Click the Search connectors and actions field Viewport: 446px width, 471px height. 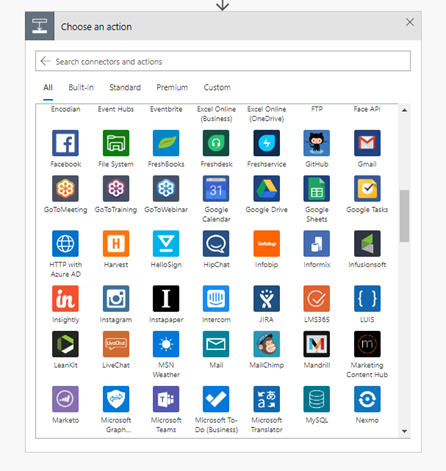click(x=223, y=61)
